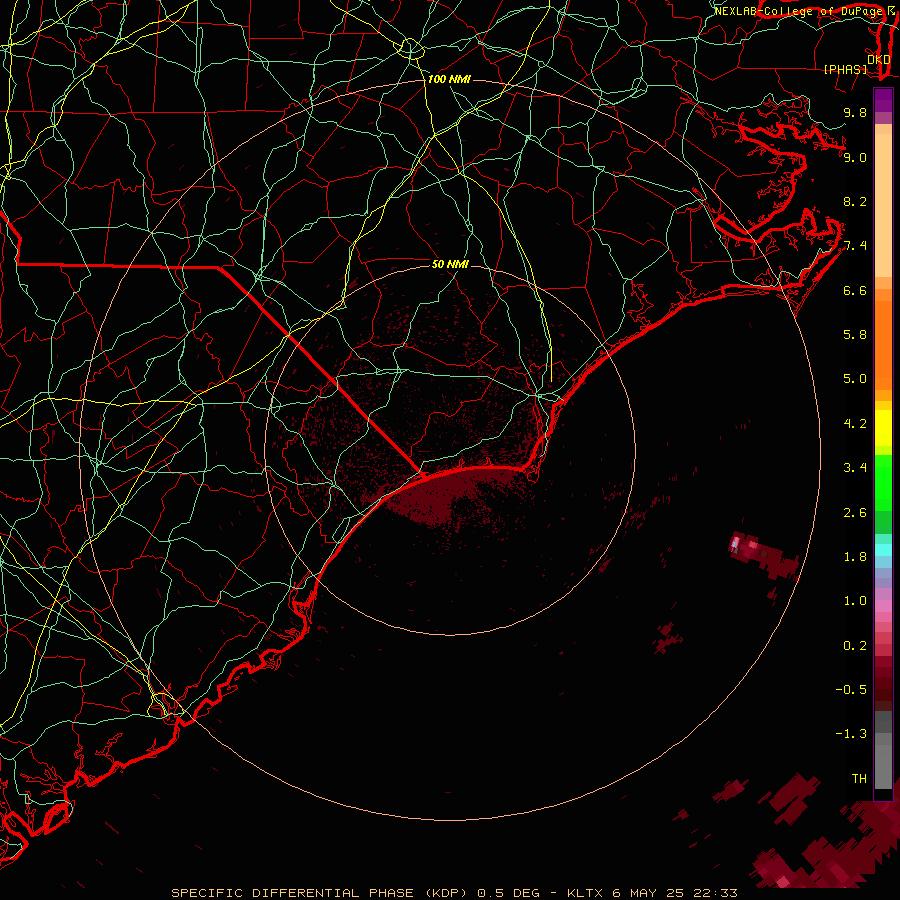
Task: Click the -1.3 value on the color scale
Action: [851, 734]
